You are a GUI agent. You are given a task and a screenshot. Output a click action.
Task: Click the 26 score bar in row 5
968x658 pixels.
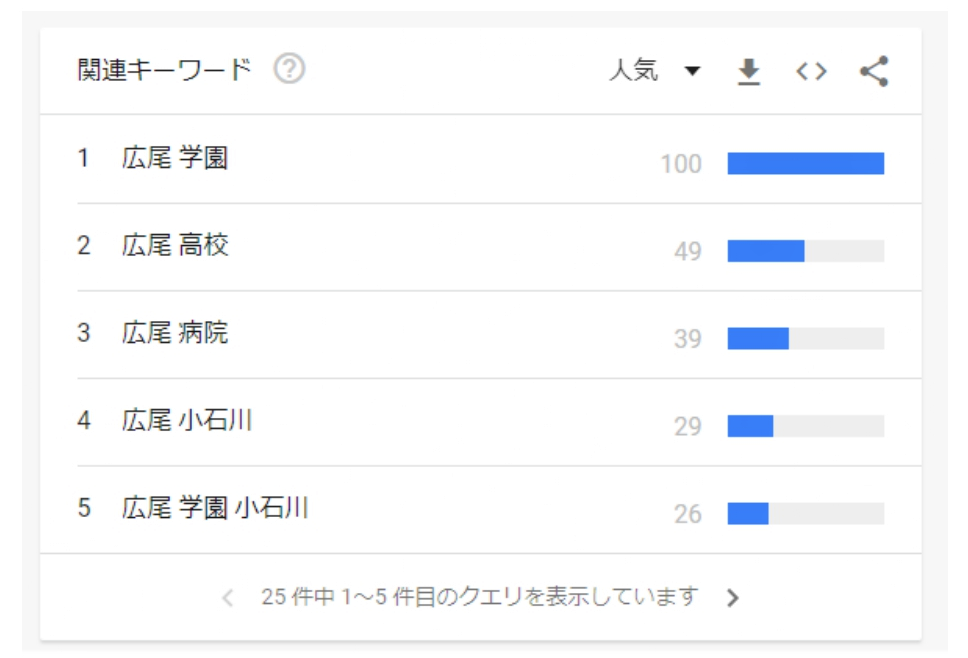[806, 514]
